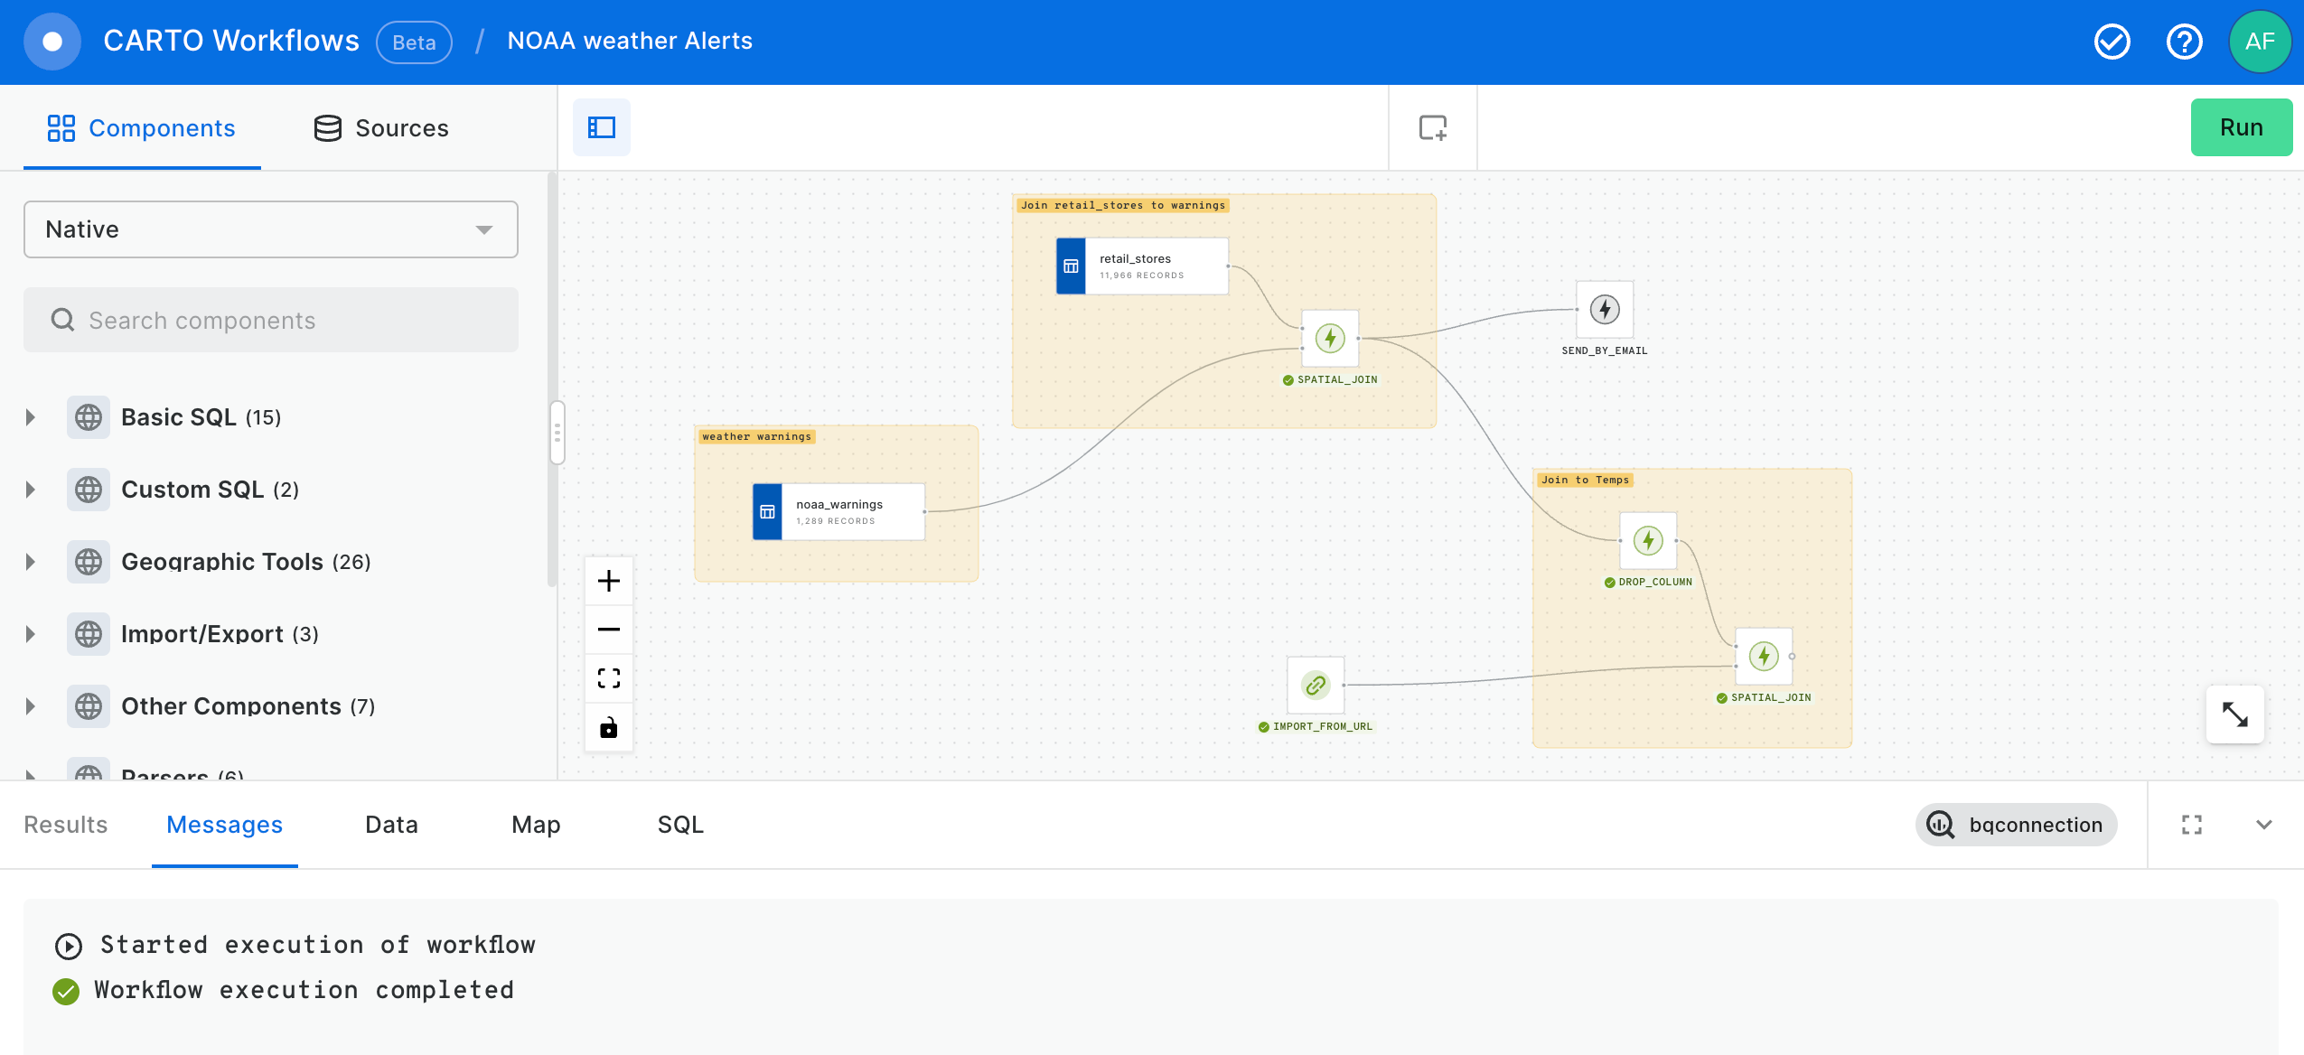Switch to the Sources tab
Viewport: 2304px width, 1055px height.
[381, 128]
